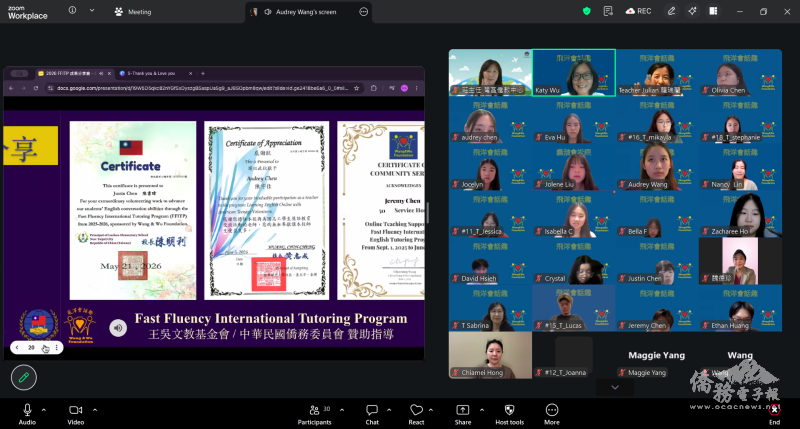
Task: Open the React emoji button
Action: pyautogui.click(x=416, y=414)
